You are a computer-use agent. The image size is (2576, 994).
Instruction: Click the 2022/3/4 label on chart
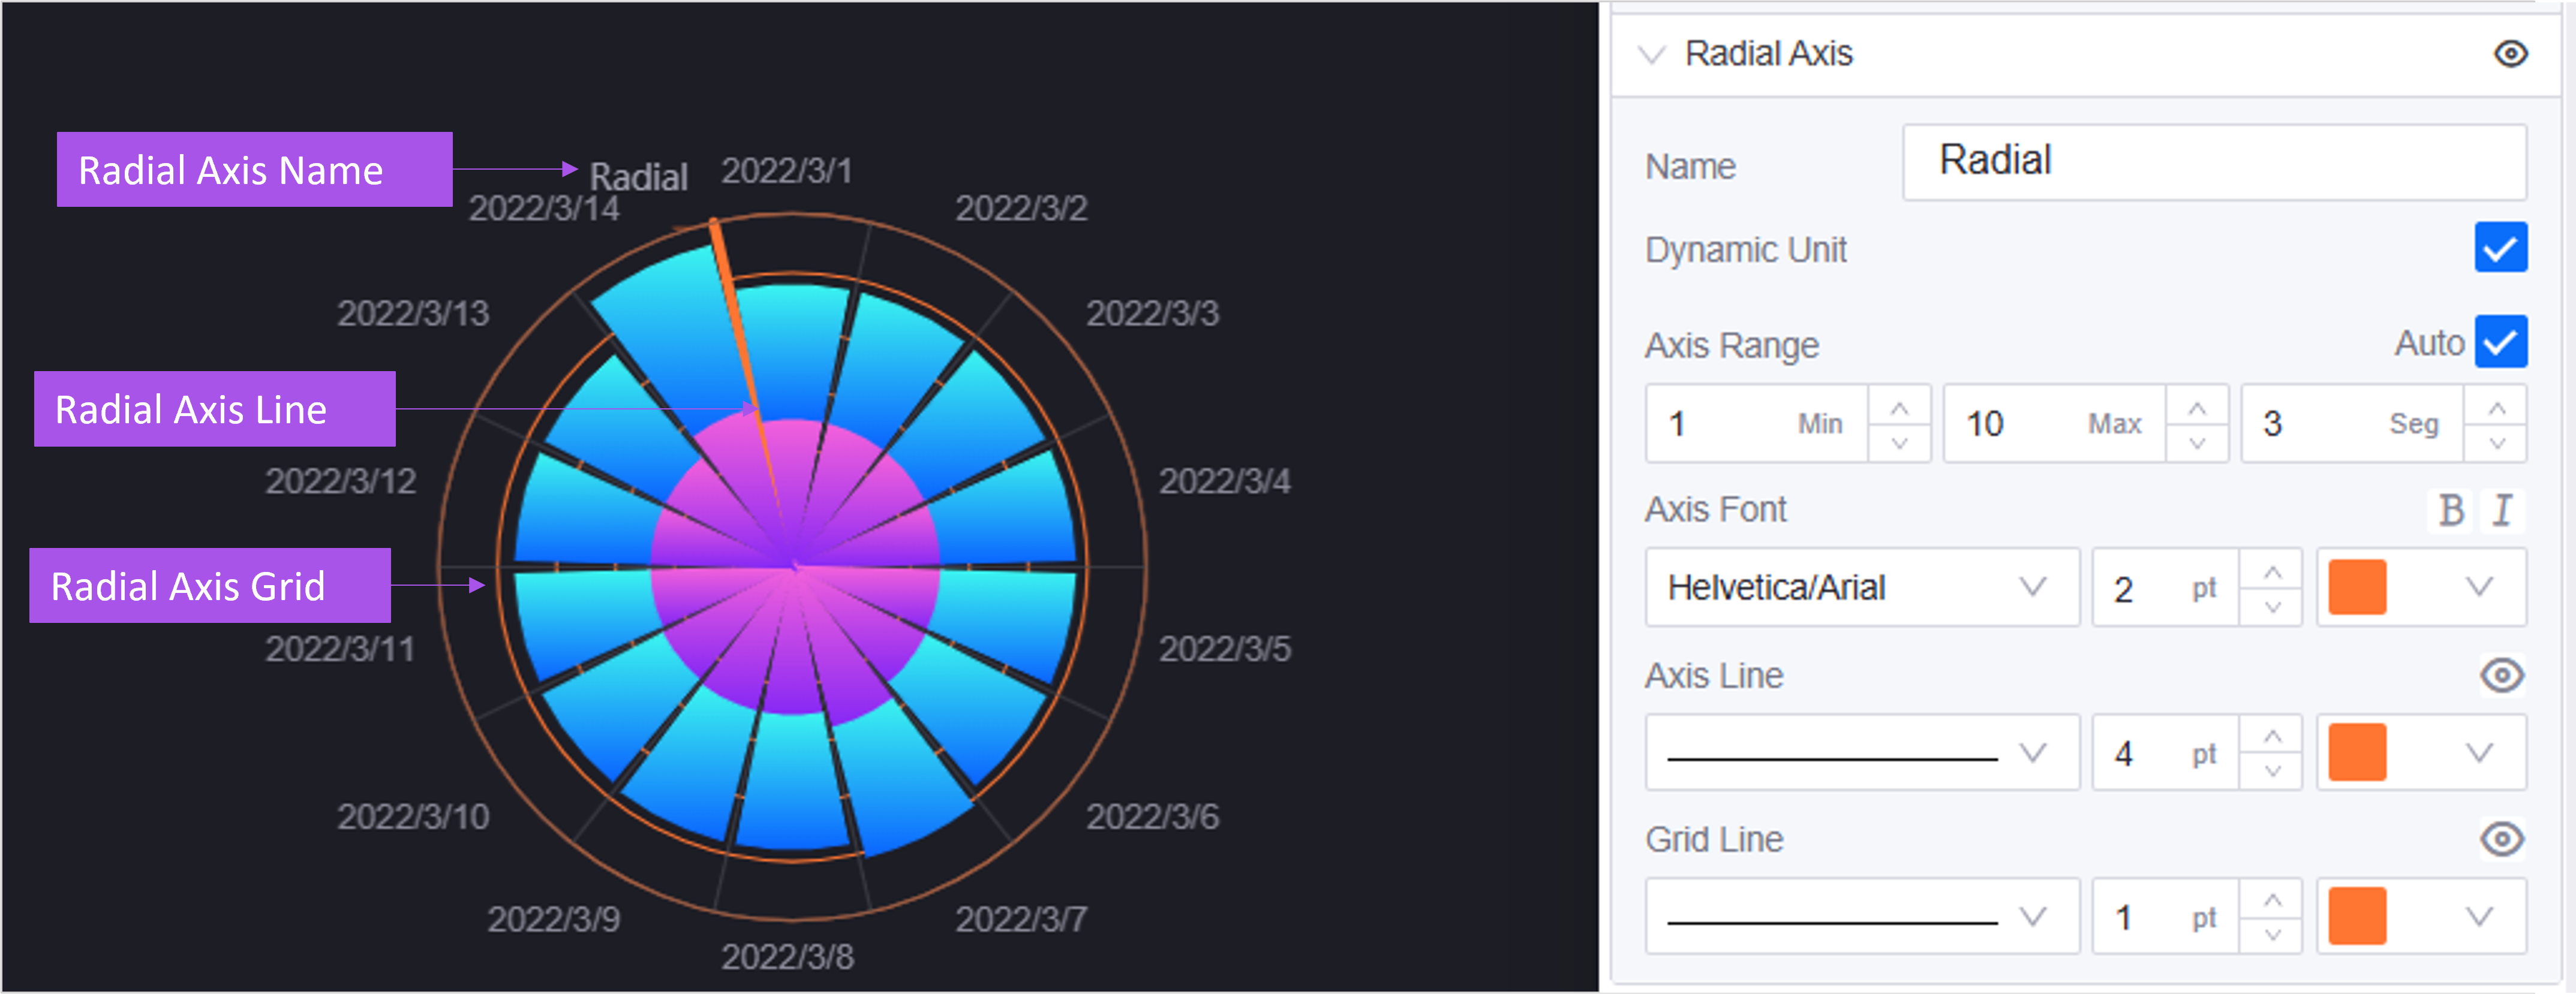(x=1225, y=481)
